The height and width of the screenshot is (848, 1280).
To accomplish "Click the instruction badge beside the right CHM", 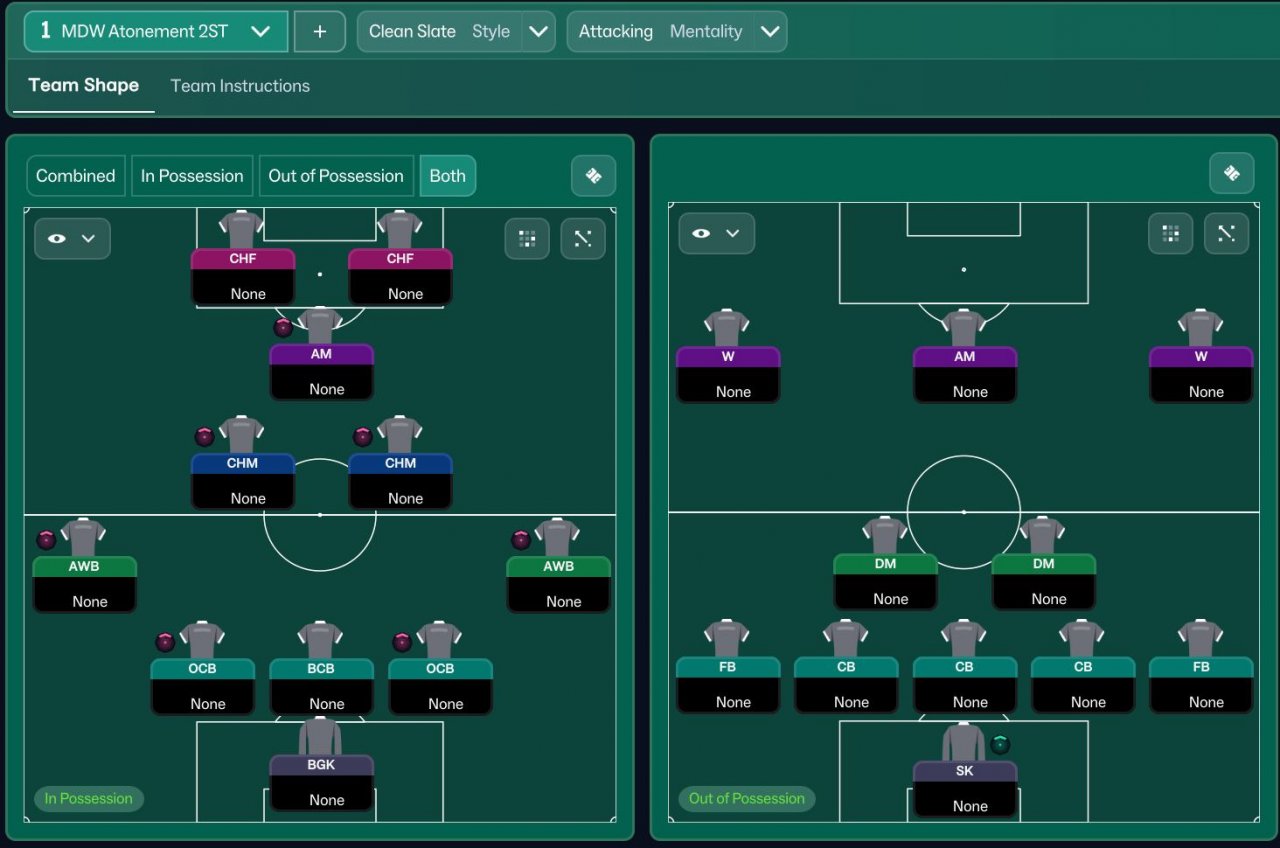I will coord(363,436).
